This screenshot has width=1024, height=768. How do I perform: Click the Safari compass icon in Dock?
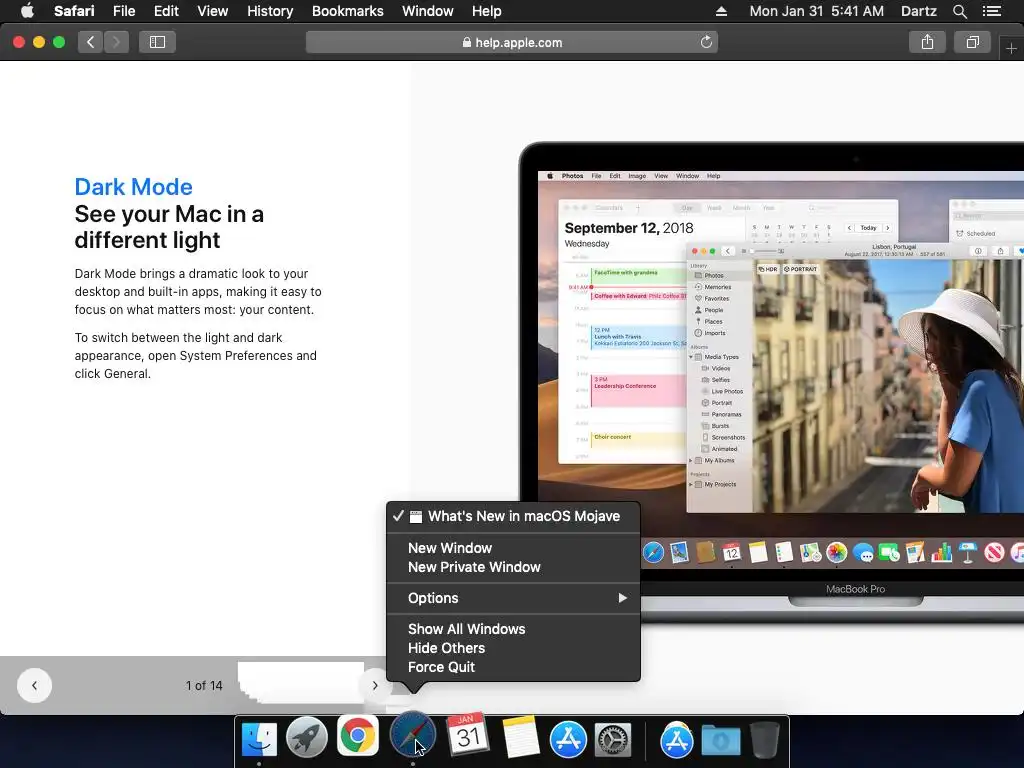point(413,736)
